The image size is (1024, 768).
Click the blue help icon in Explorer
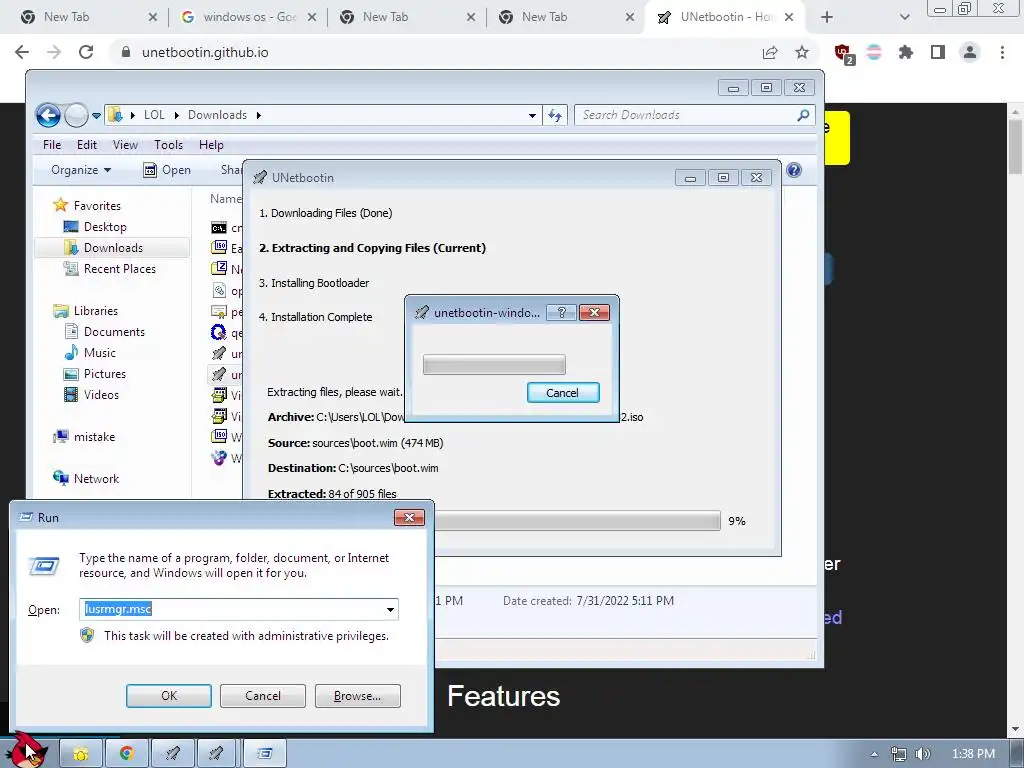point(794,170)
